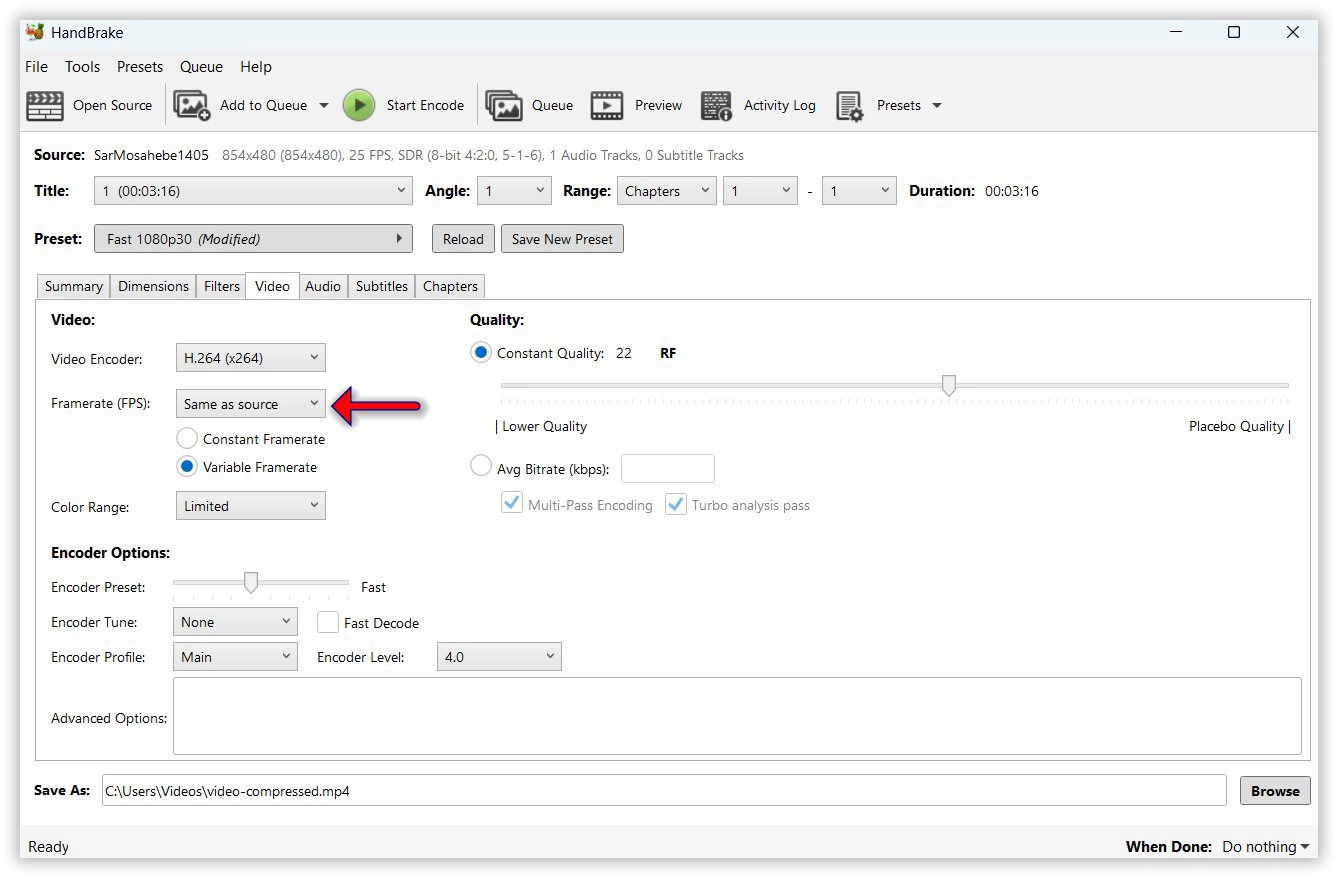This screenshot has width=1338, height=878.
Task: Click the Activity Log label
Action: (x=780, y=105)
